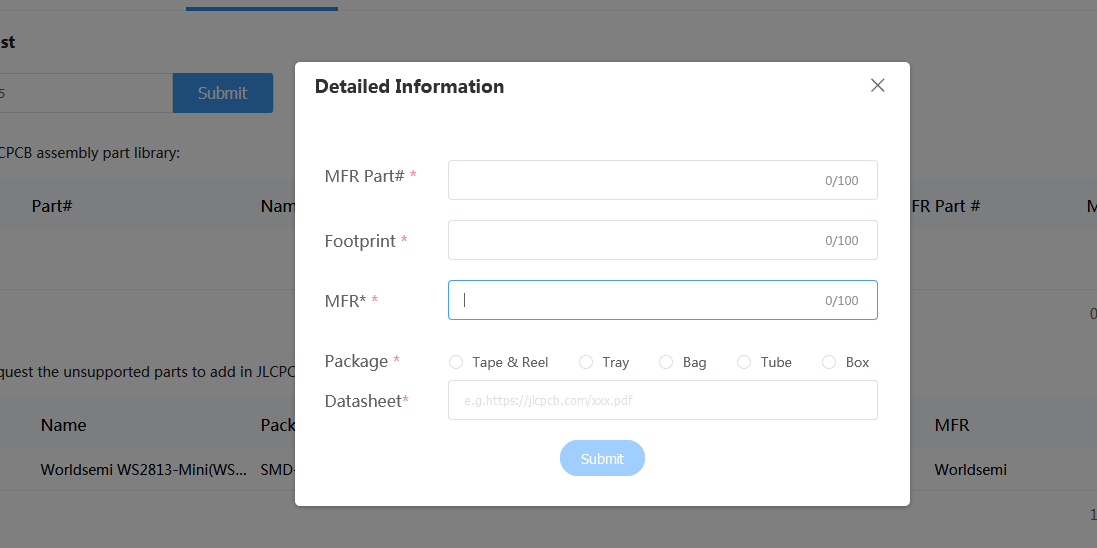Click the MFR* text field
This screenshot has height=548, width=1097.
663,300
